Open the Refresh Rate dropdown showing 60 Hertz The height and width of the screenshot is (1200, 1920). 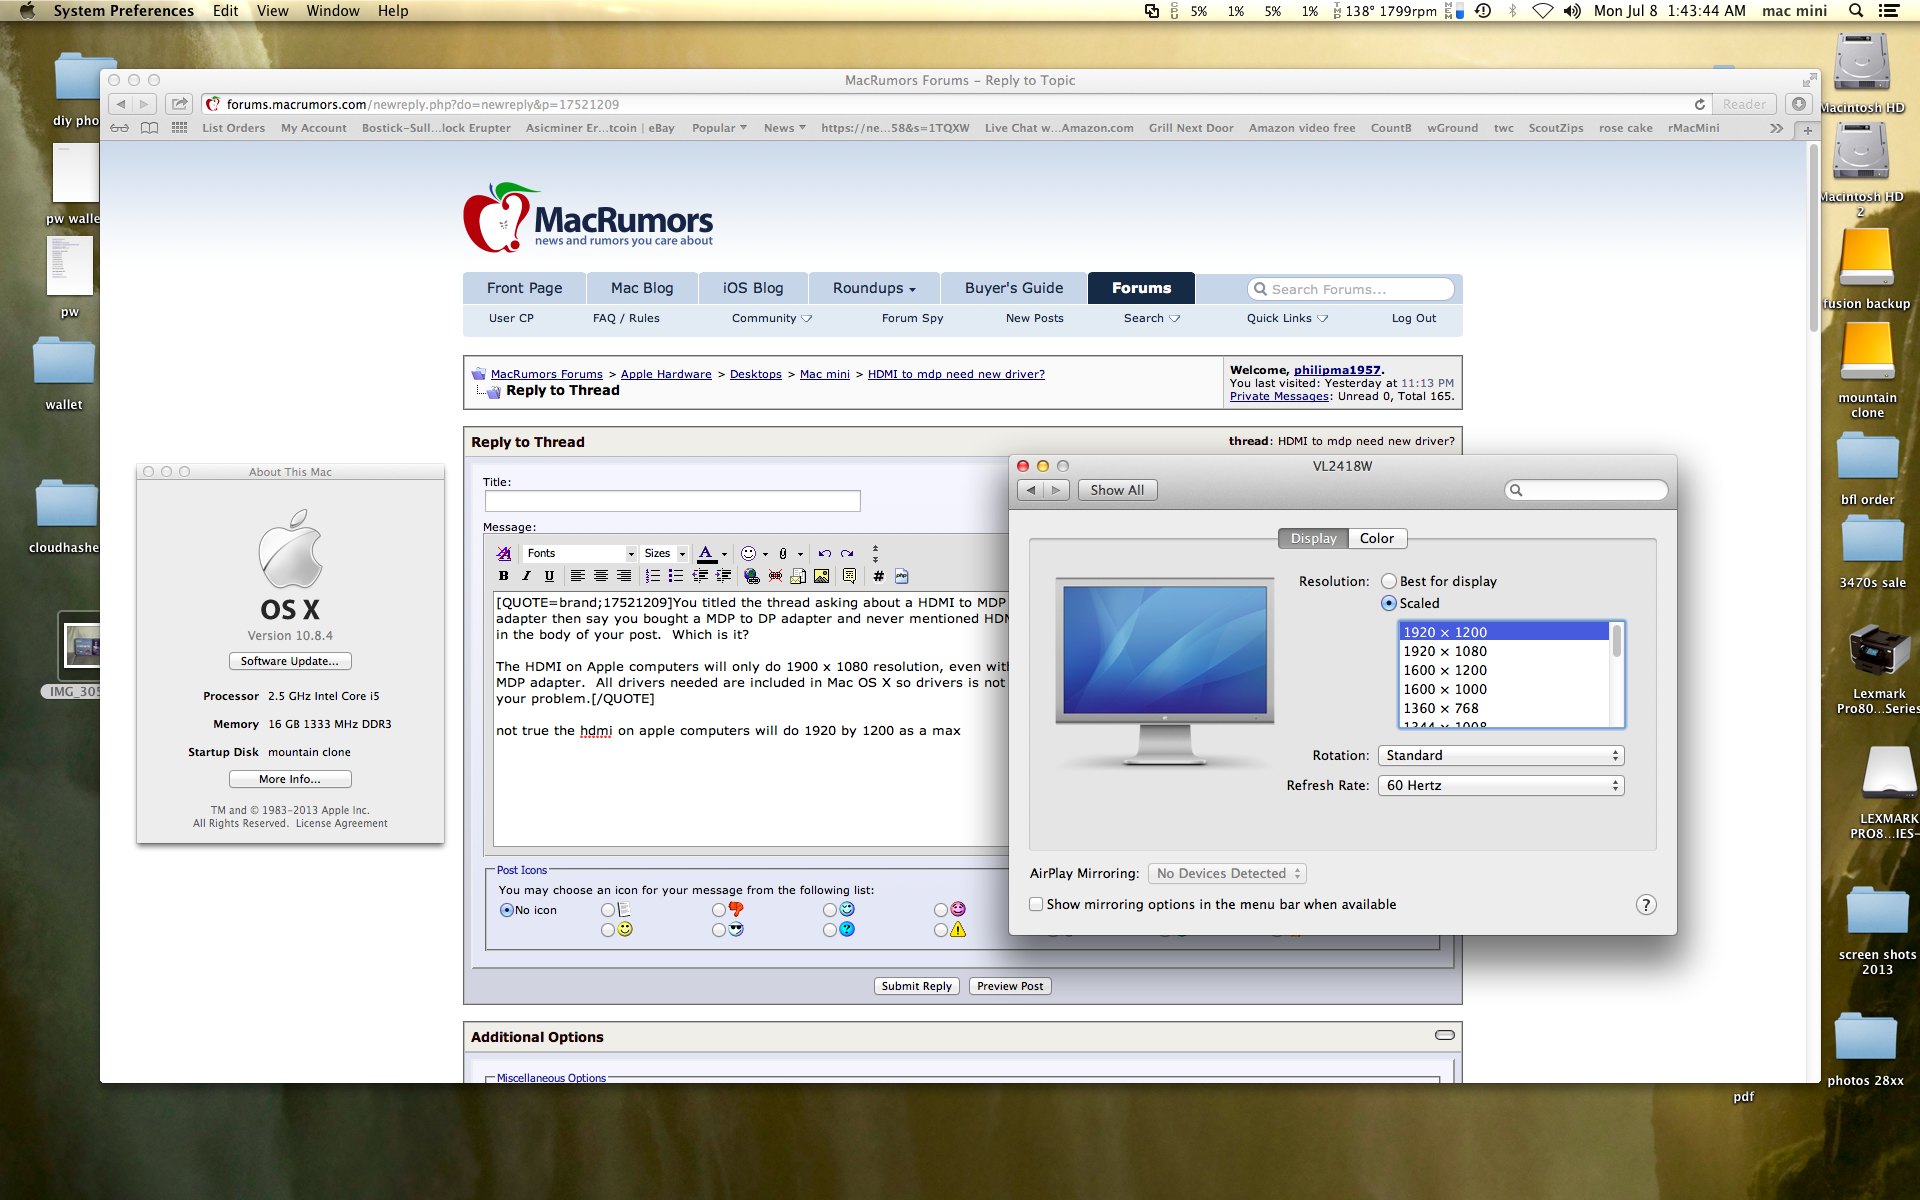pos(1500,786)
